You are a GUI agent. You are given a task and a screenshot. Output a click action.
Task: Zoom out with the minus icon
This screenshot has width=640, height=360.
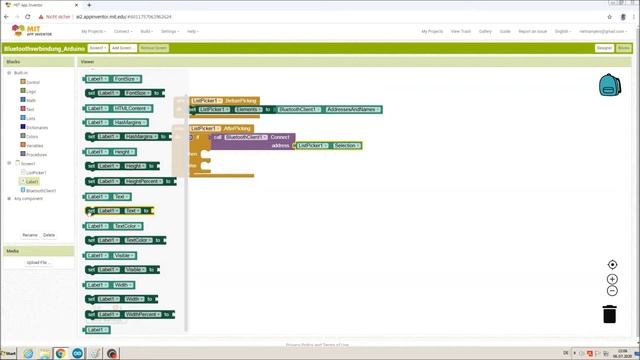(x=612, y=291)
